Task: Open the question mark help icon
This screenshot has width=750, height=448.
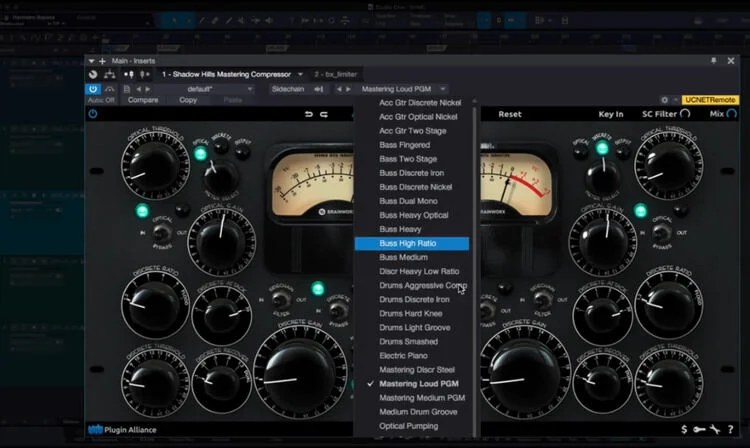Action: pyautogui.click(x=730, y=429)
